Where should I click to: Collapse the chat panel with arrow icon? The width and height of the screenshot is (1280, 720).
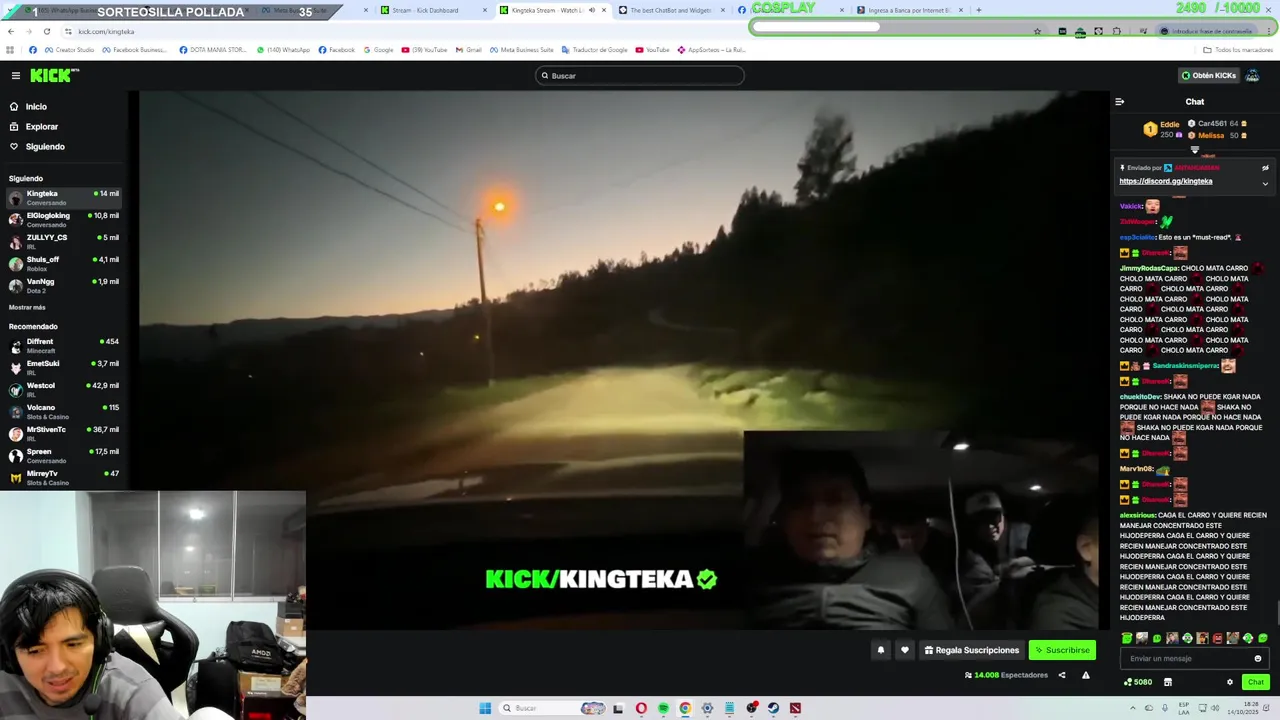[x=1119, y=101]
